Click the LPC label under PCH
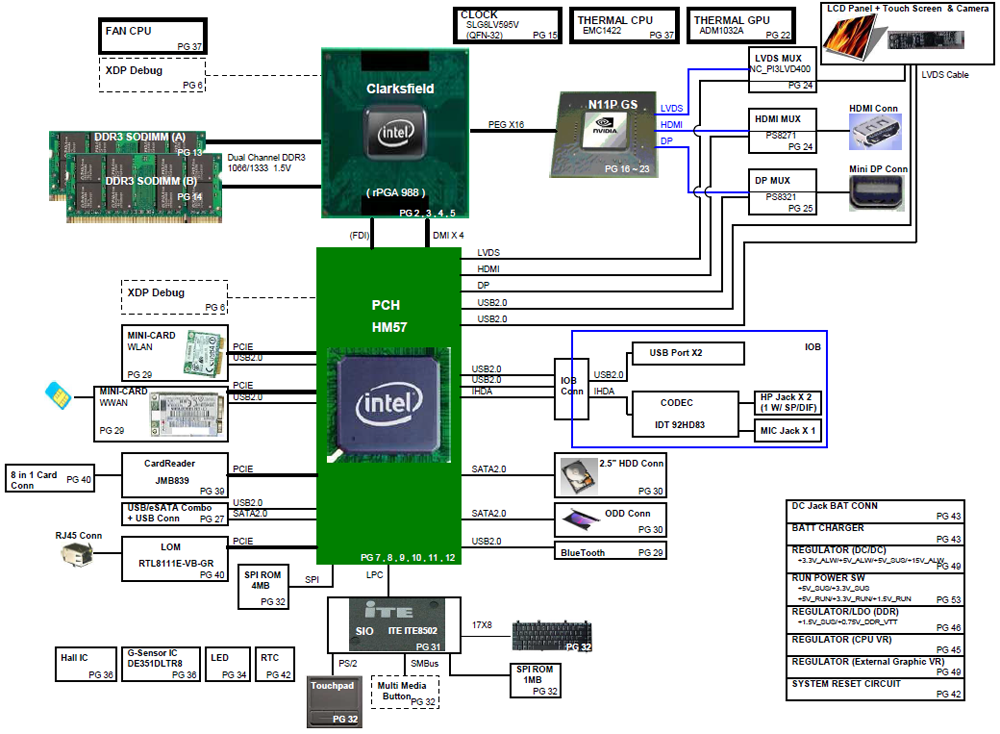 tap(374, 575)
